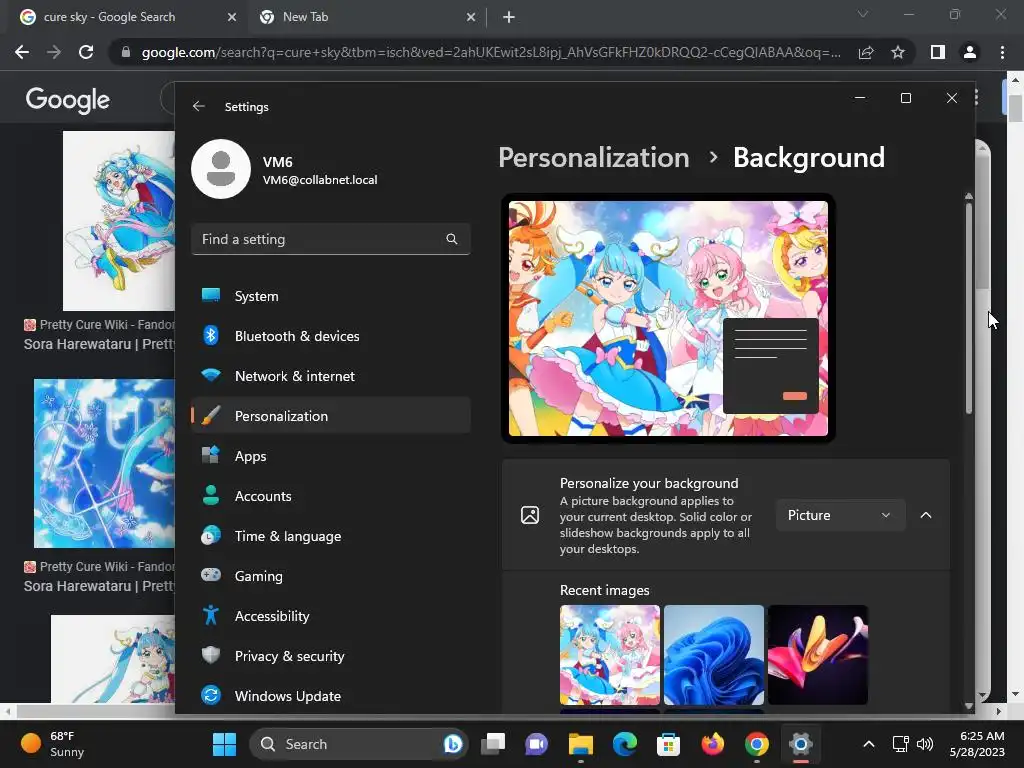Open Chrome's three-dot menu
Image resolution: width=1024 pixels, height=768 pixels.
[x=1002, y=52]
